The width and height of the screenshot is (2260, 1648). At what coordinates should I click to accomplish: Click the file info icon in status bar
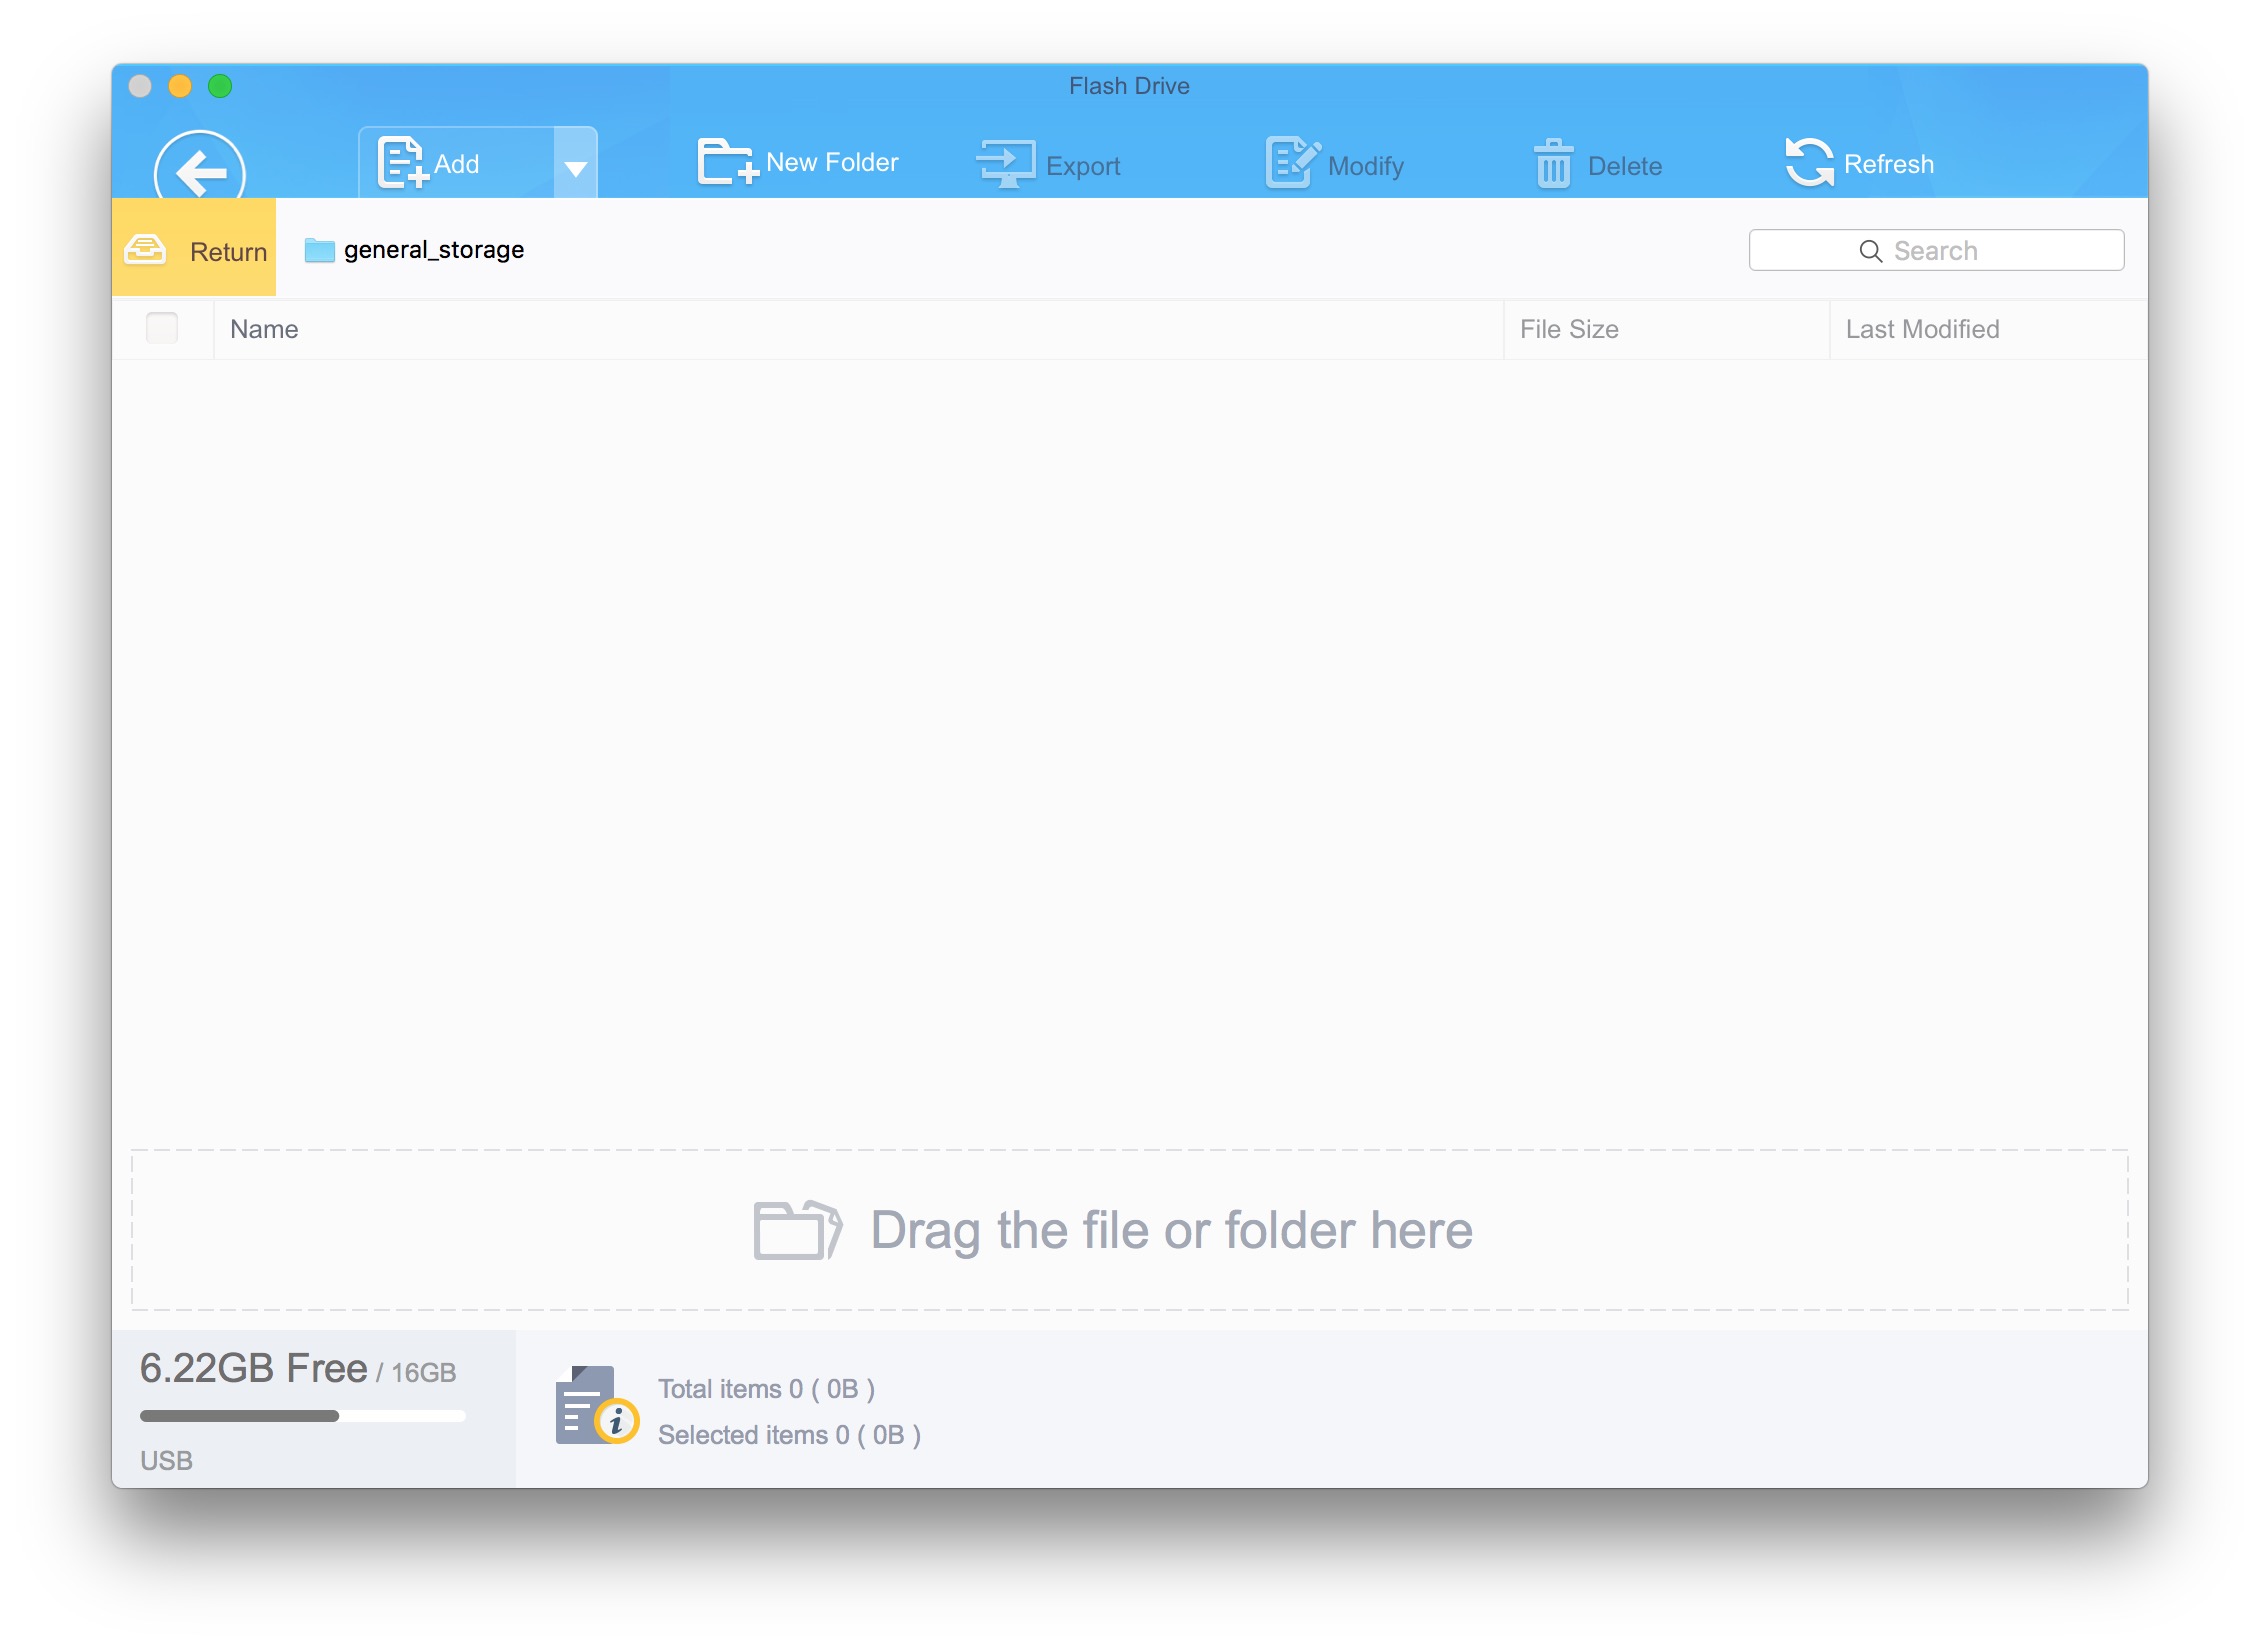click(x=595, y=1406)
